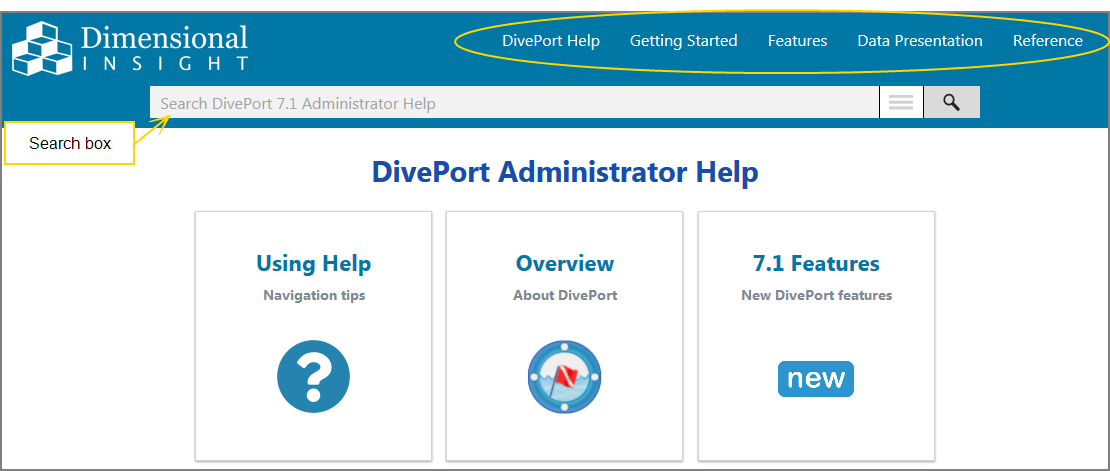
Task: Open the 7.1 Features heading link
Action: click(x=816, y=263)
